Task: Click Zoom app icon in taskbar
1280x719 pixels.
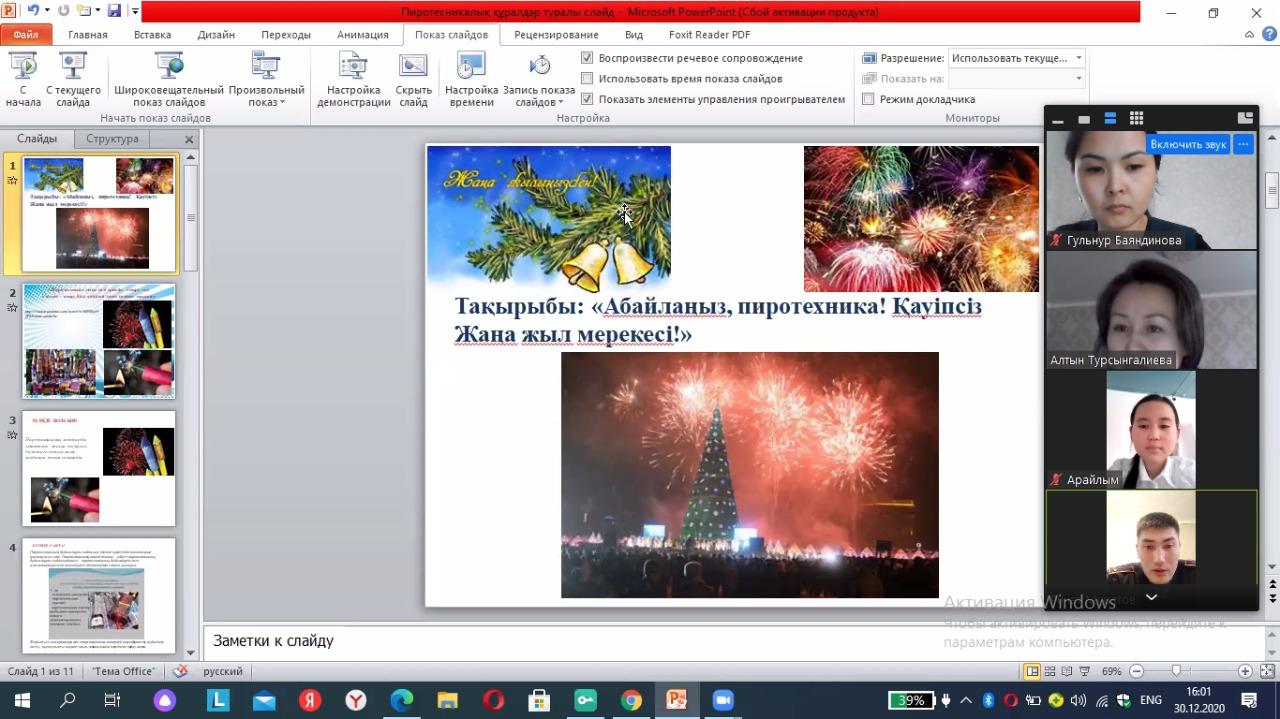Action: (x=722, y=700)
